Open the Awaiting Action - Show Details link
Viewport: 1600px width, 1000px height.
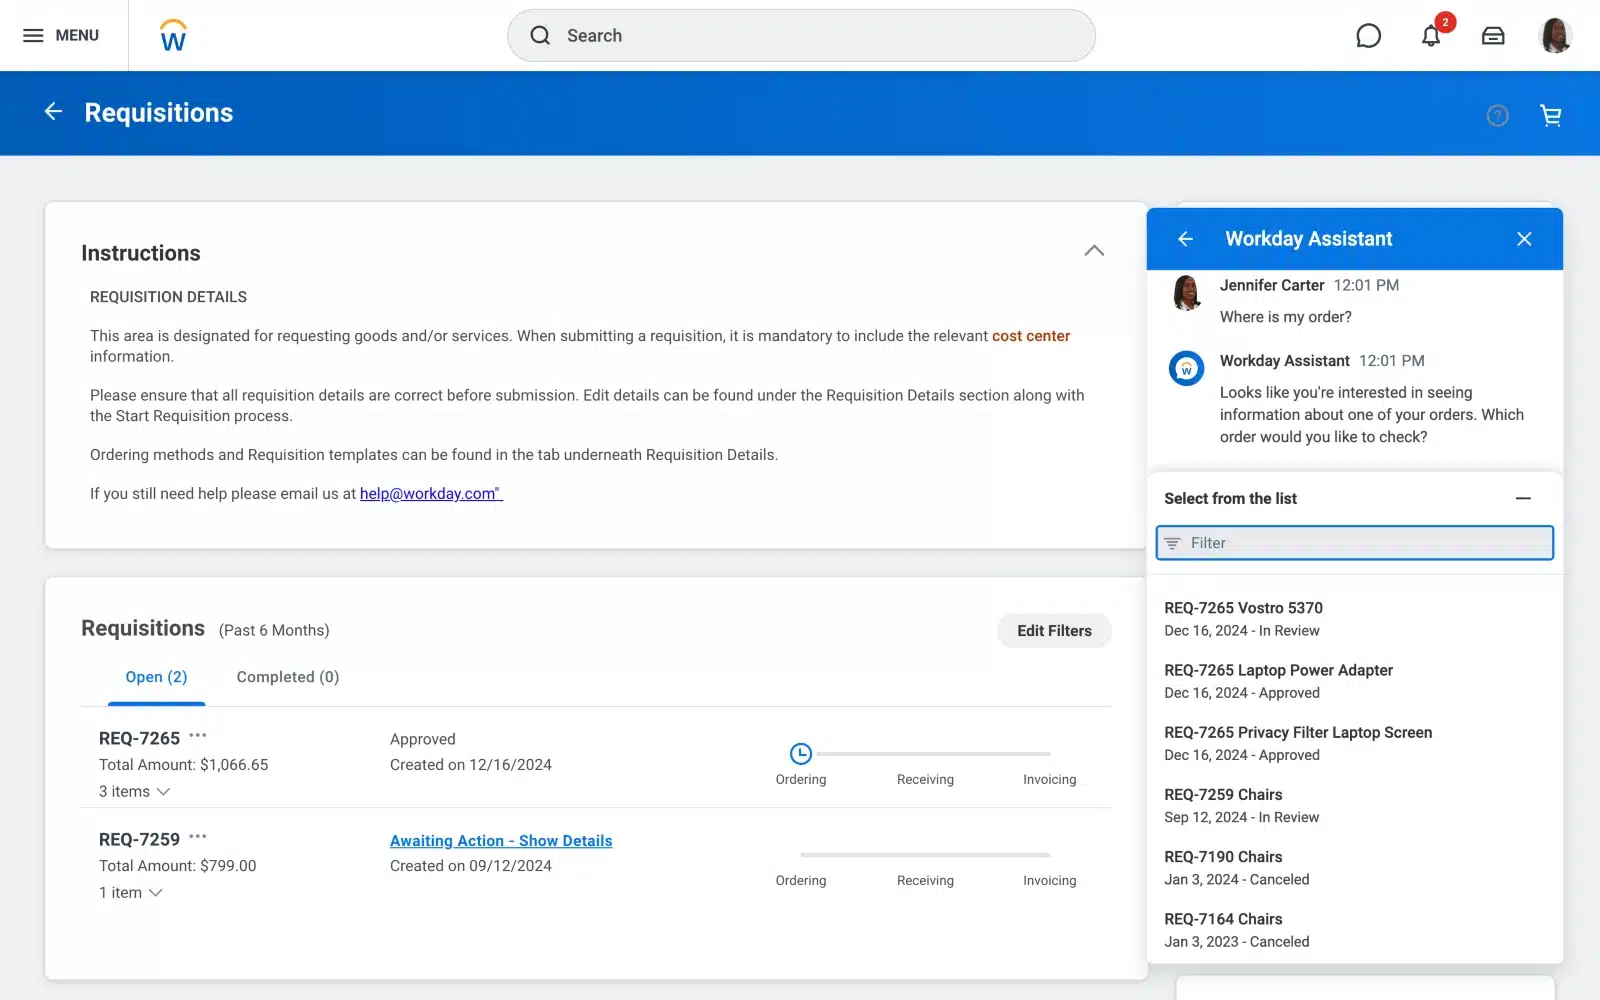point(500,840)
